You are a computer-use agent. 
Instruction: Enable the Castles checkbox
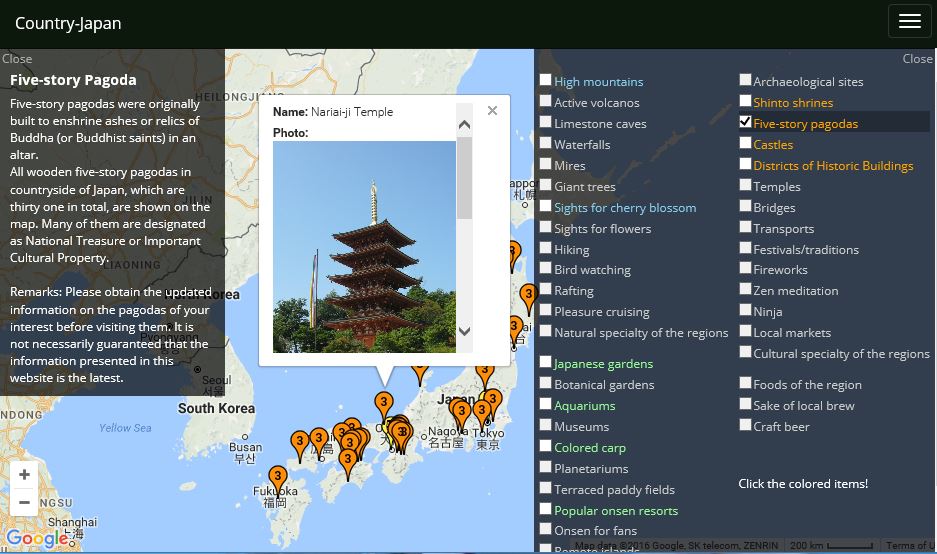pyautogui.click(x=745, y=143)
